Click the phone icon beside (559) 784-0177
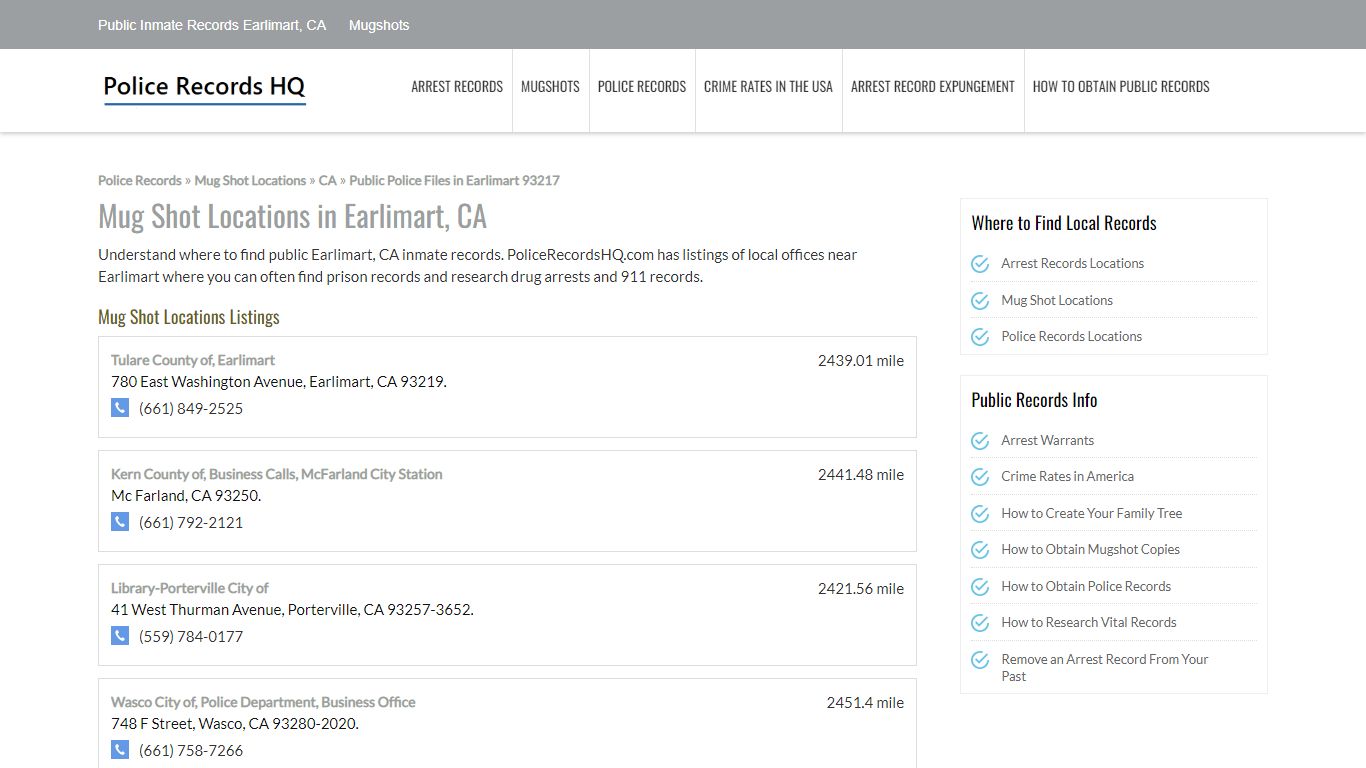1366x768 pixels. (120, 636)
